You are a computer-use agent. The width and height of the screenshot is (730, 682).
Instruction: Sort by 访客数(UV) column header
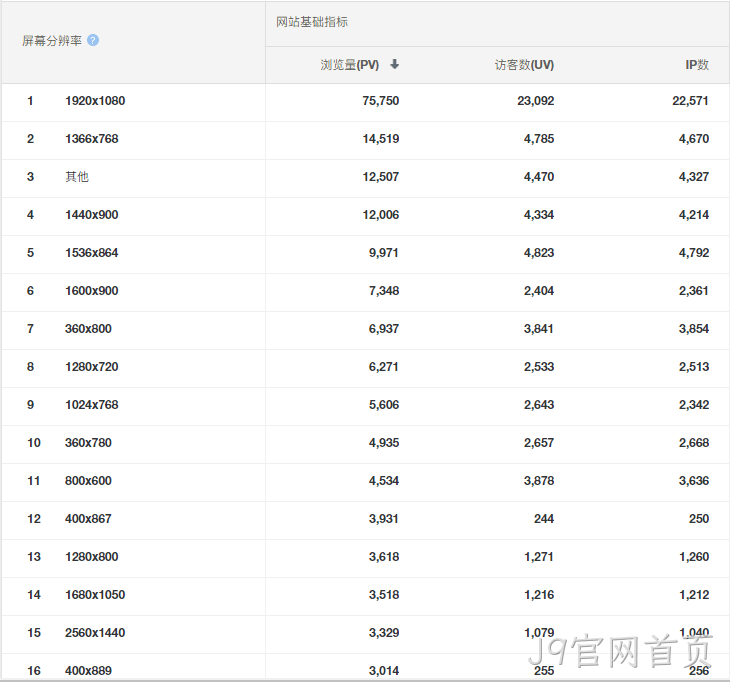[524, 65]
